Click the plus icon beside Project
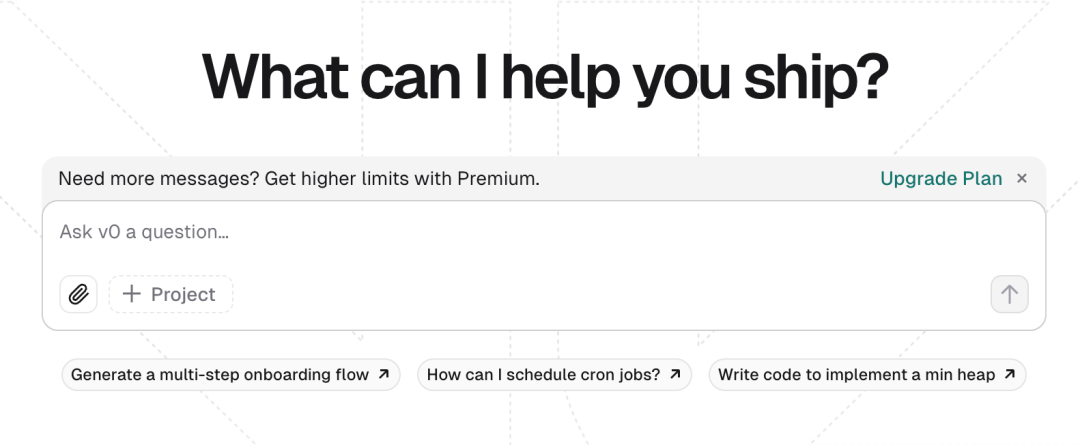 click(131, 294)
